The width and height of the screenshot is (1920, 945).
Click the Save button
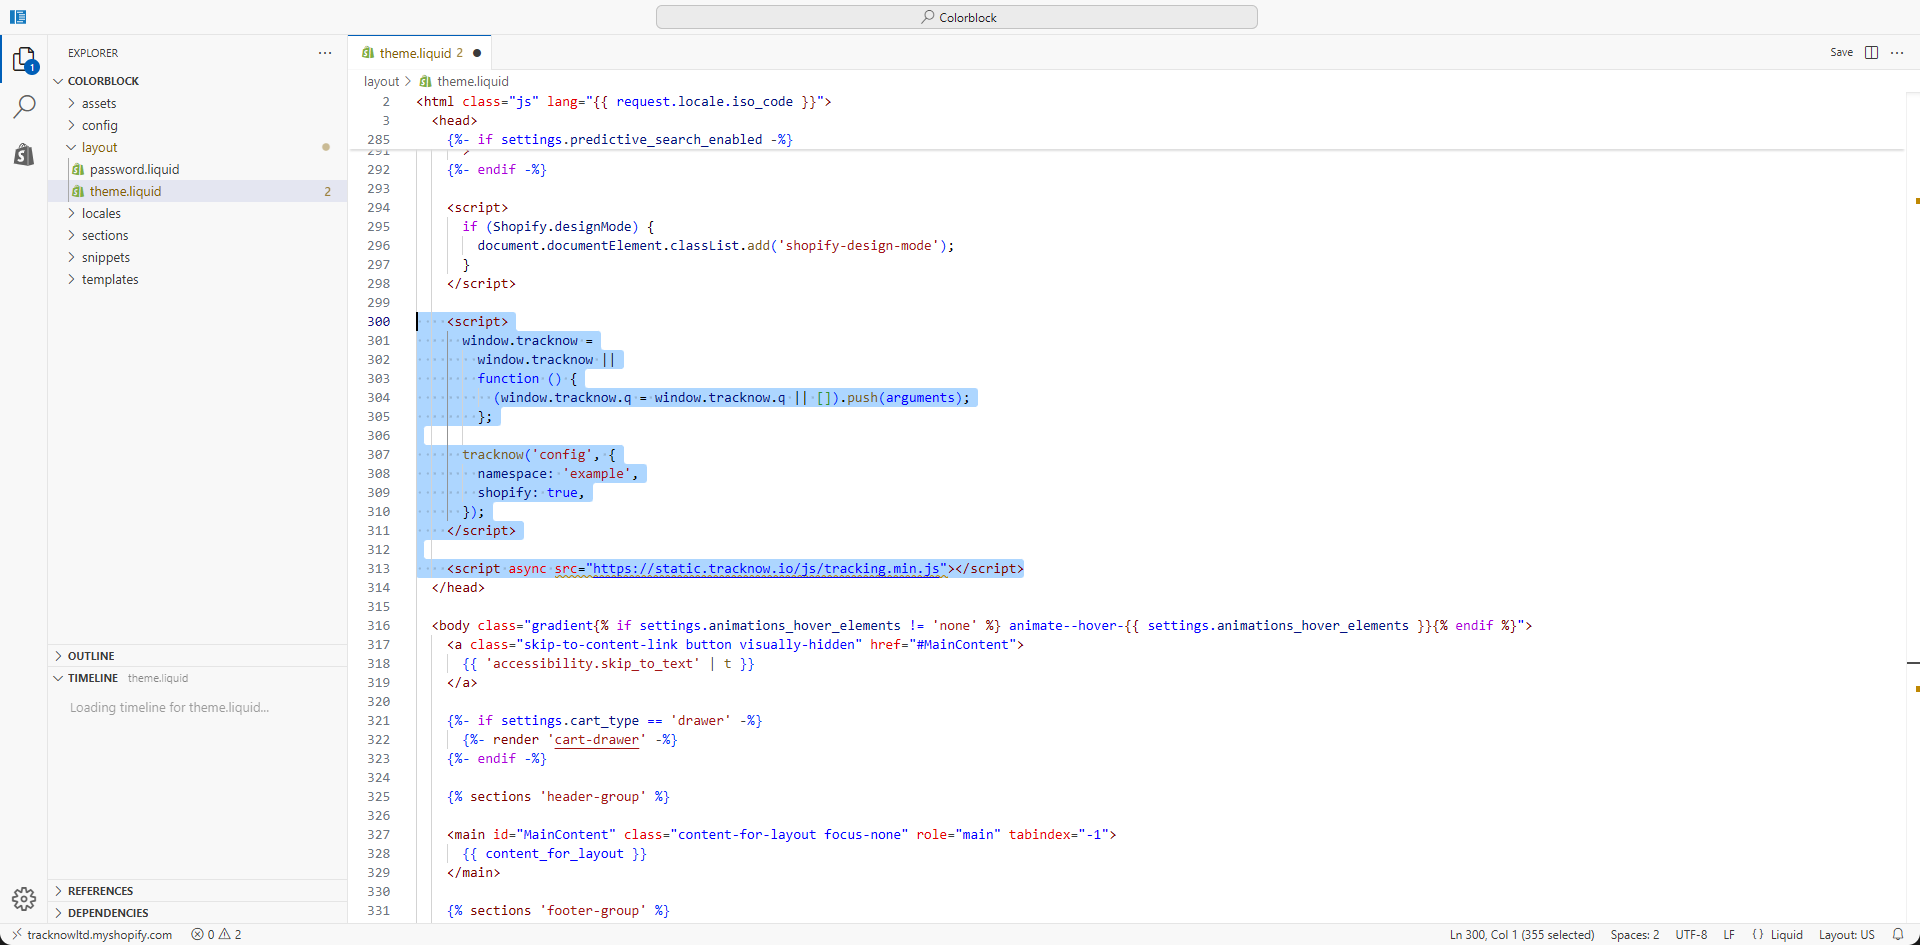(1841, 53)
